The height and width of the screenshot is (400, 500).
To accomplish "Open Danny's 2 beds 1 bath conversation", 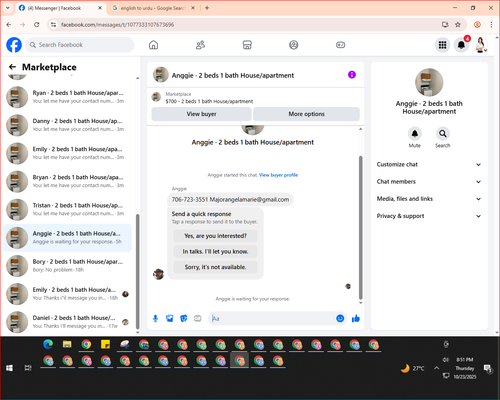I will (68, 125).
